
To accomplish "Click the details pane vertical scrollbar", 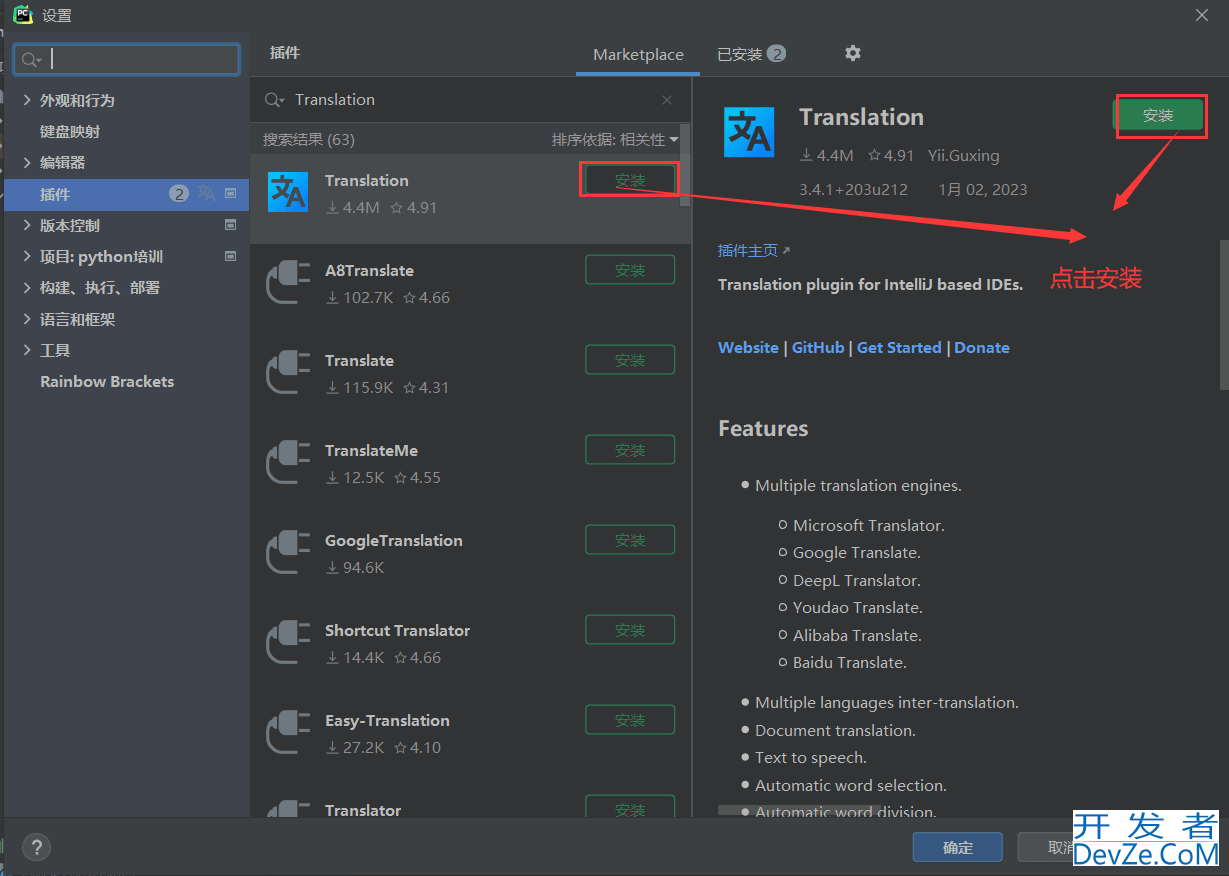I will (1223, 314).
